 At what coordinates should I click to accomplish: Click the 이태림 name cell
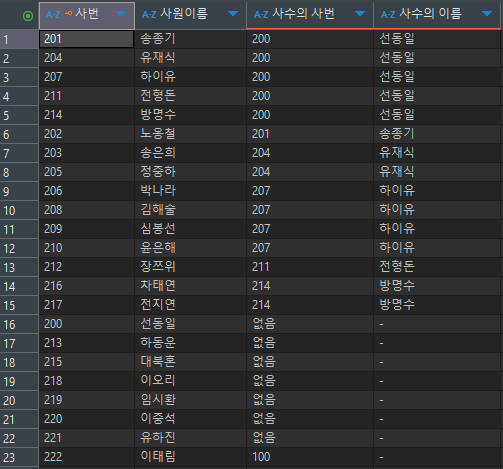coord(191,457)
